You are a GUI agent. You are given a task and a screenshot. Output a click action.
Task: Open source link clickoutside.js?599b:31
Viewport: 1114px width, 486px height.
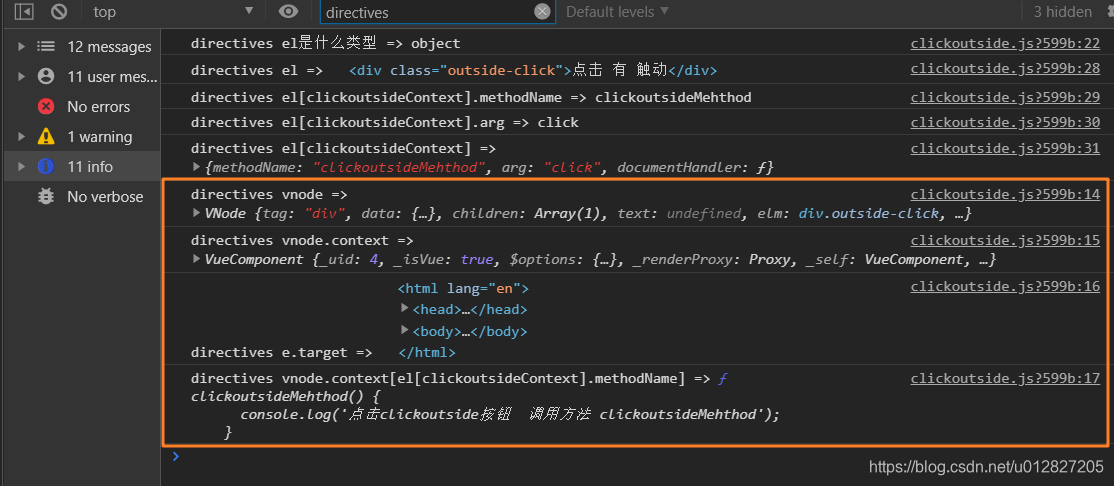tap(1005, 148)
